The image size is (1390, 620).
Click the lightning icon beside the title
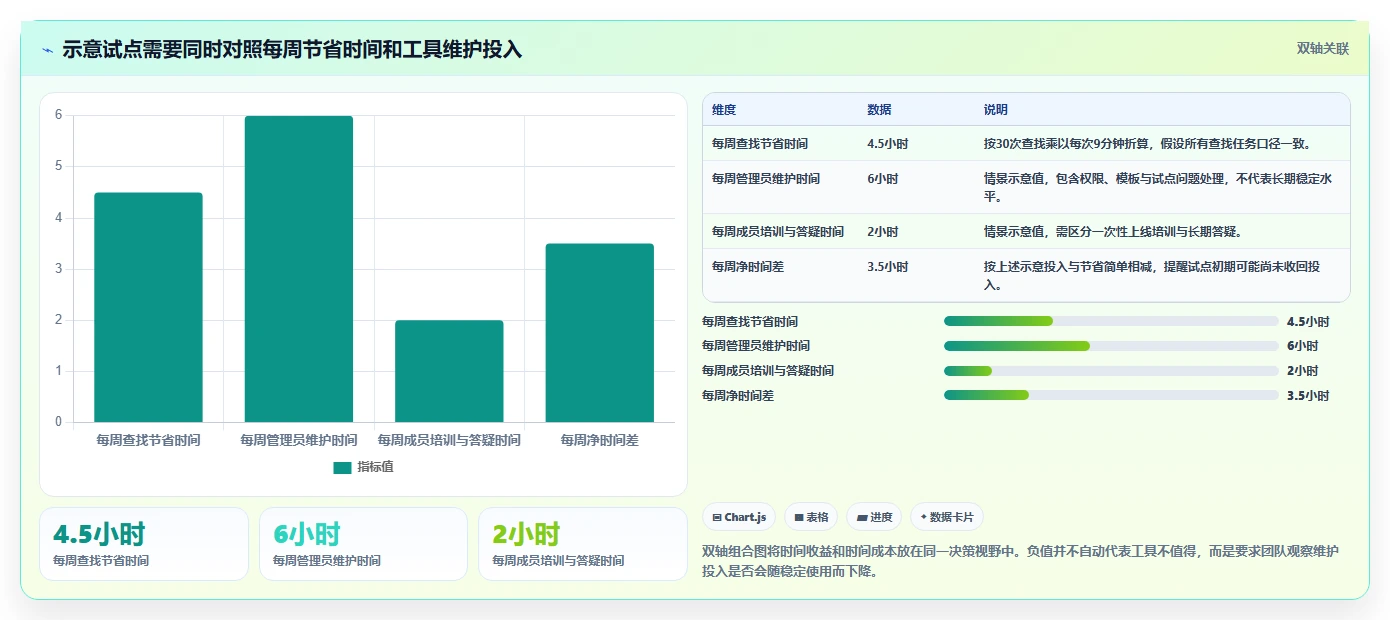point(48,50)
